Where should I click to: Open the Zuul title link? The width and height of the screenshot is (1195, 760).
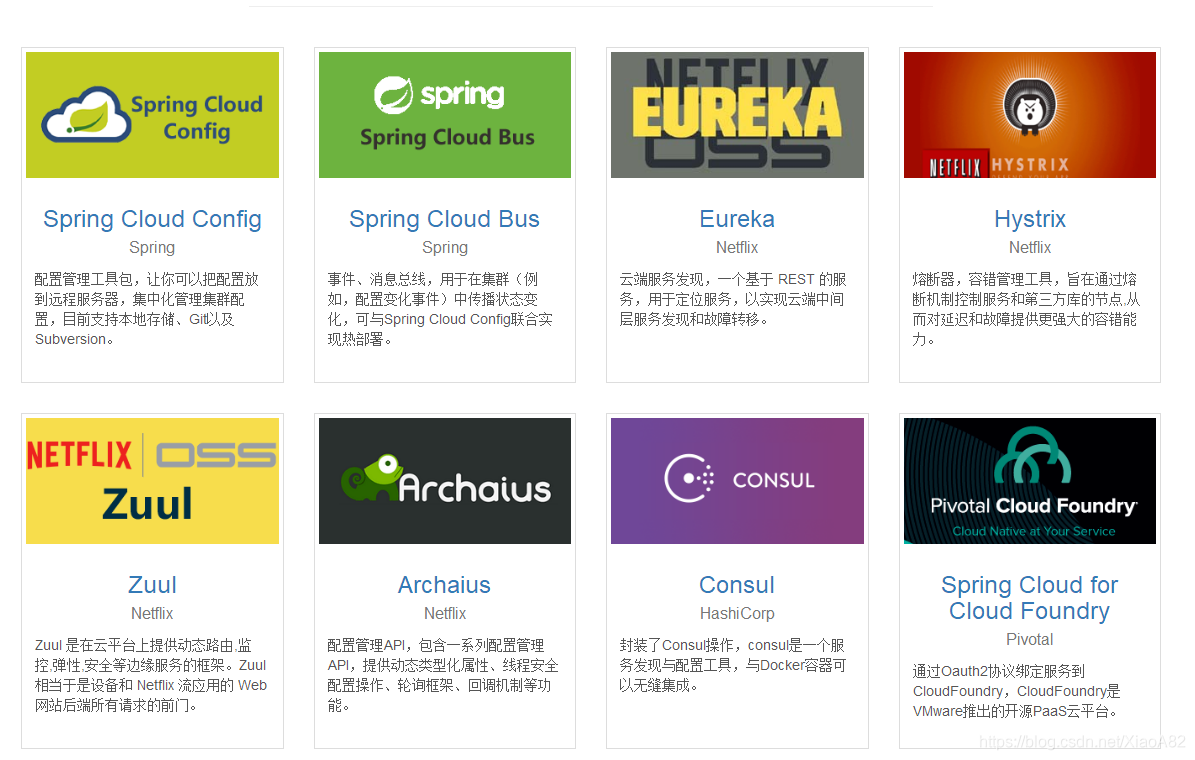pyautogui.click(x=152, y=585)
